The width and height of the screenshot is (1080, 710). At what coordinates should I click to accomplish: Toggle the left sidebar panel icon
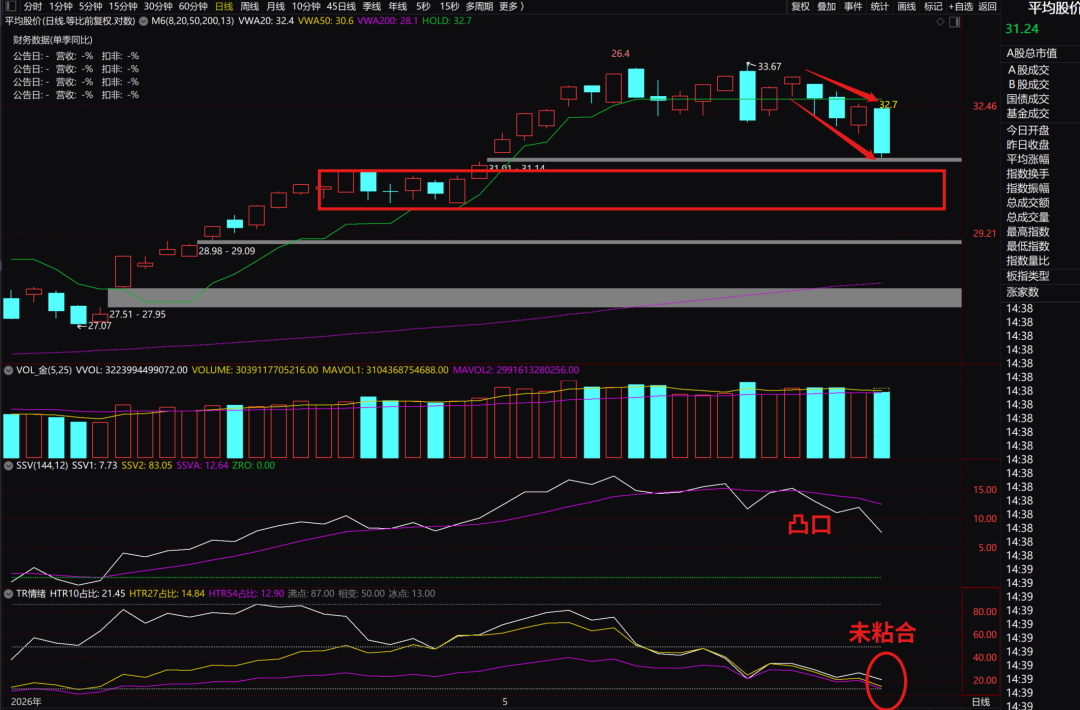[10, 6]
